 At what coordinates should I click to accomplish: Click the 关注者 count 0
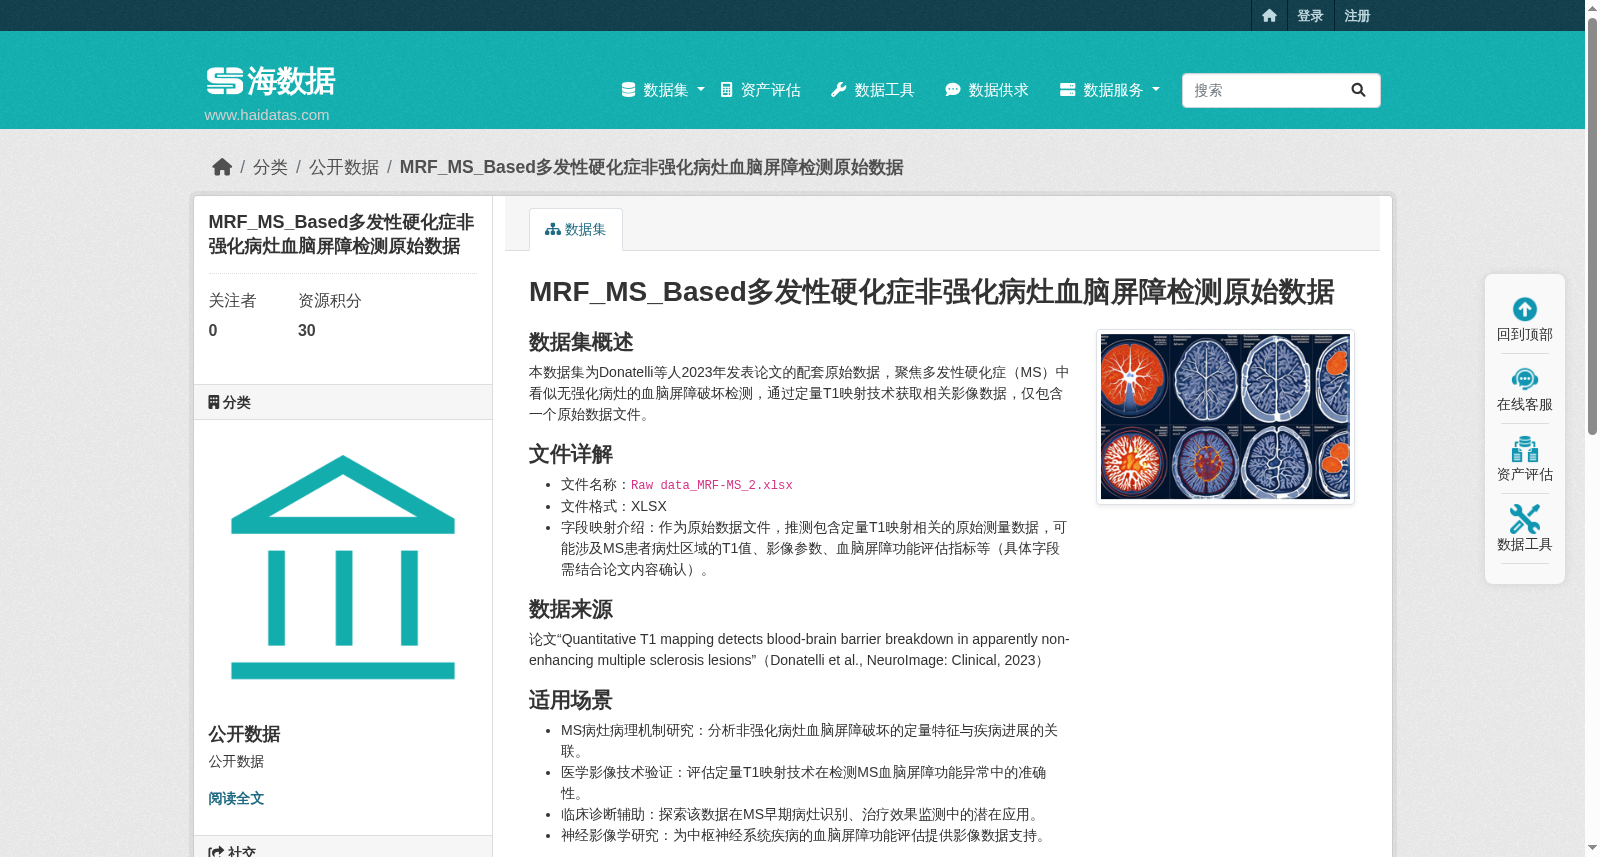pyautogui.click(x=213, y=330)
